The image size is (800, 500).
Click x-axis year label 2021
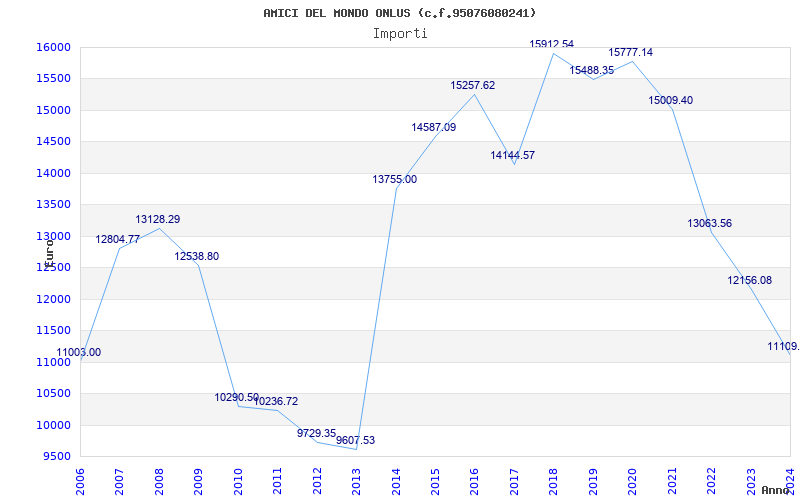672,482
